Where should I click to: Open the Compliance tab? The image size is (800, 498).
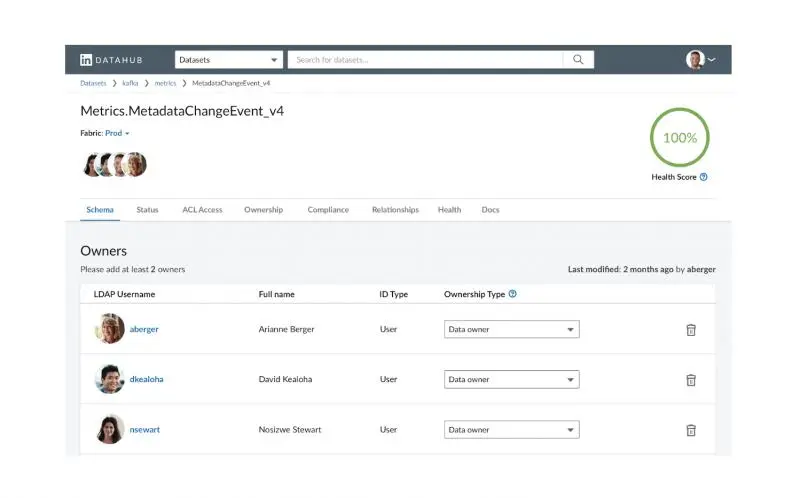[x=328, y=210]
